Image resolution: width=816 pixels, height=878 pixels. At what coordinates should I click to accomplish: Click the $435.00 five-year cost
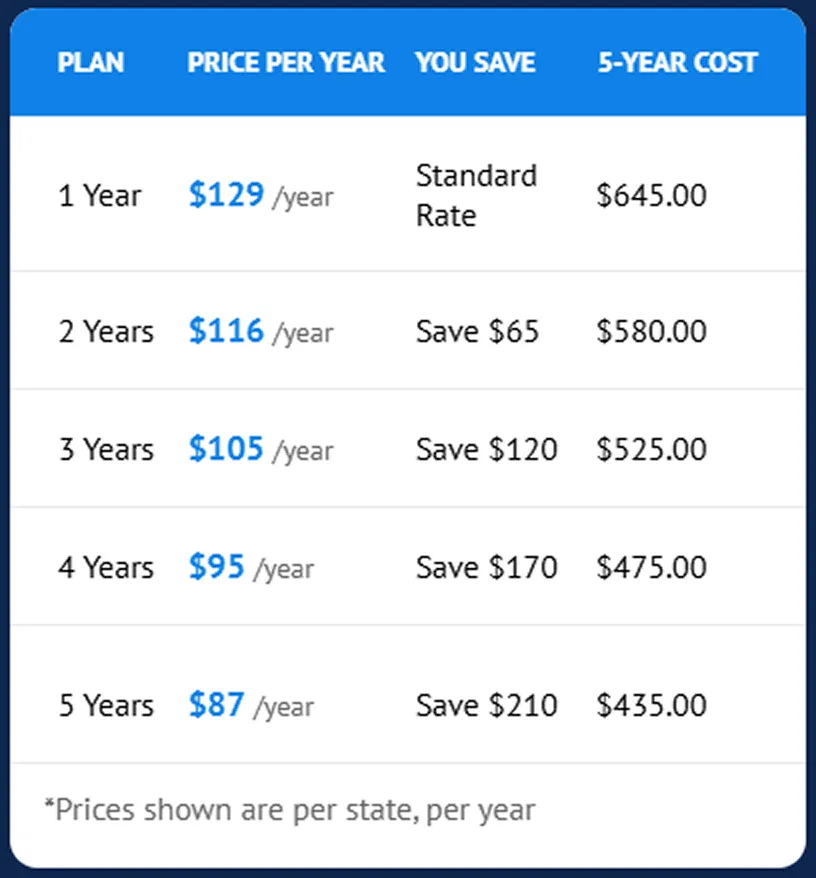tap(652, 706)
